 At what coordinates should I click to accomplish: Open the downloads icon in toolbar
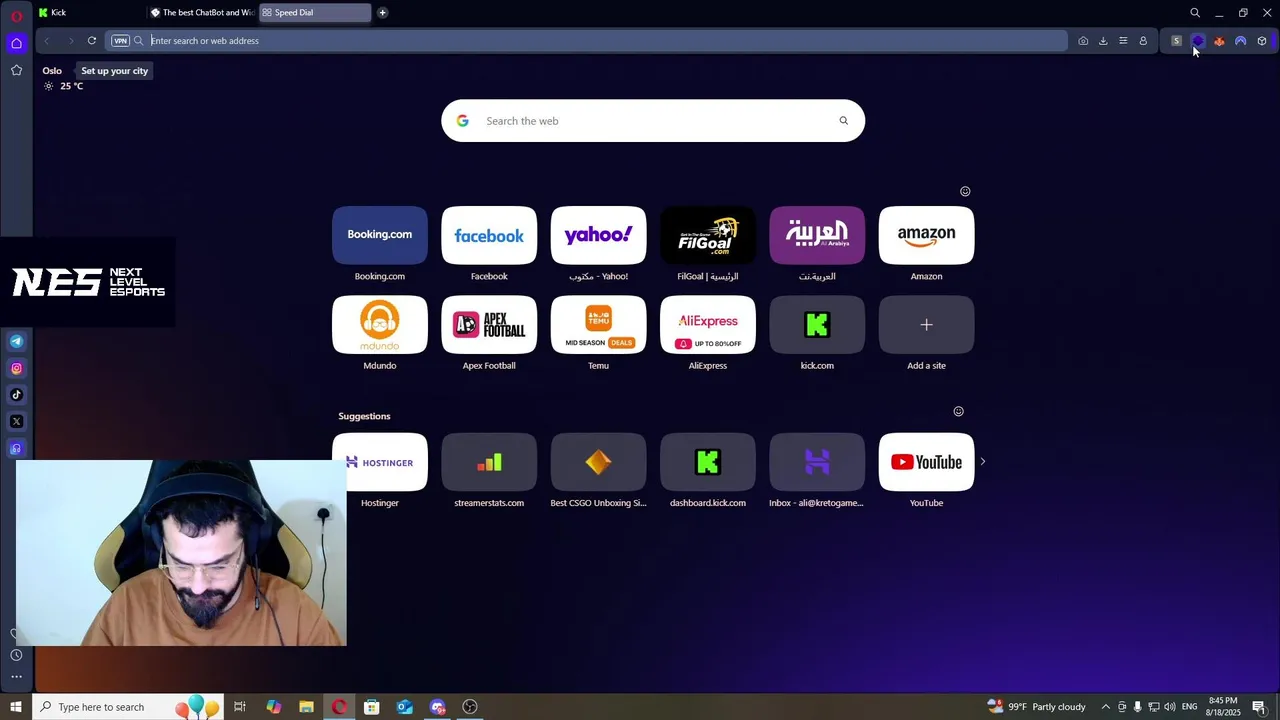point(1103,41)
